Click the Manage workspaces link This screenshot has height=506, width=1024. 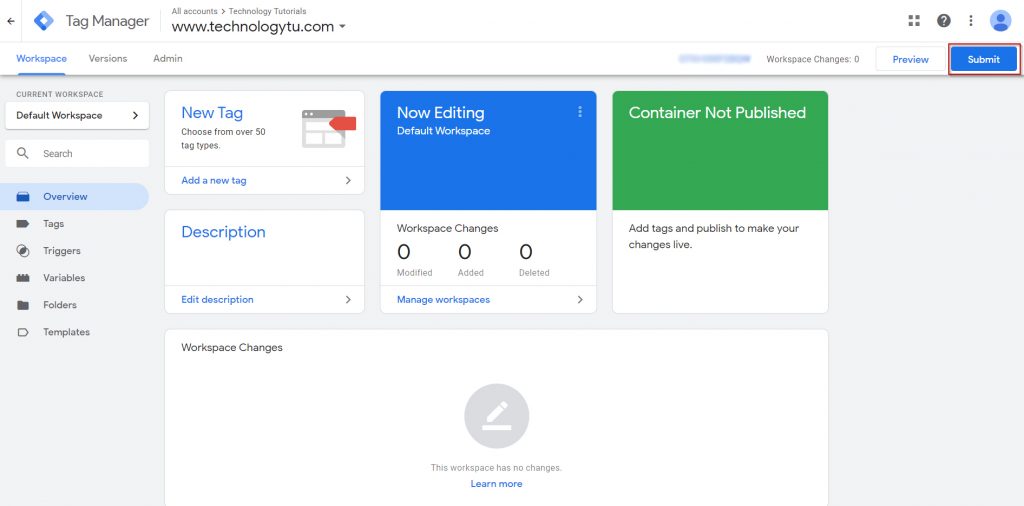click(443, 300)
